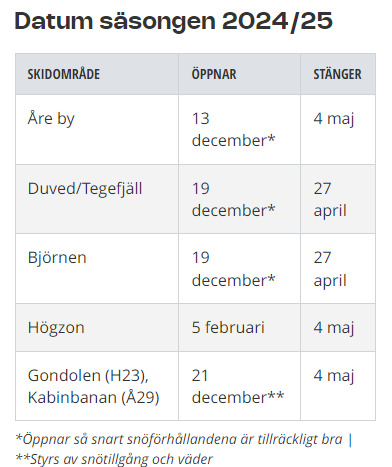Select the ÖPPNAR column header
Viewport: 392px width, 467px height.
pos(214,74)
